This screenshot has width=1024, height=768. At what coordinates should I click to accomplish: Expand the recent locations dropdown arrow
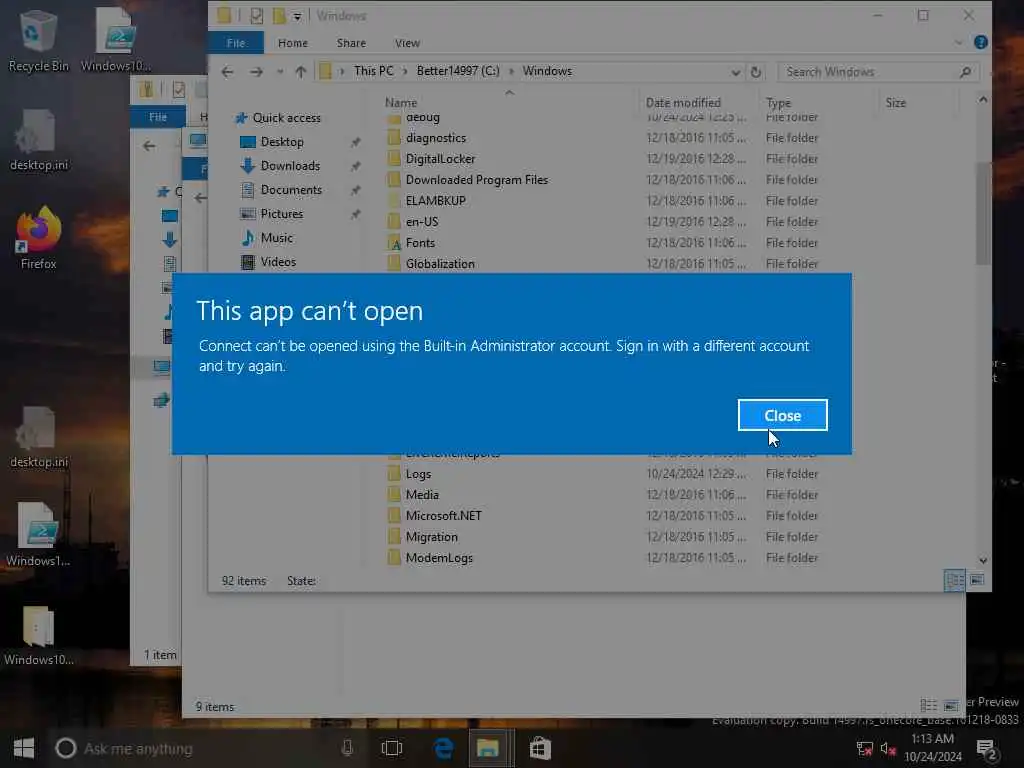pyautogui.click(x=280, y=72)
